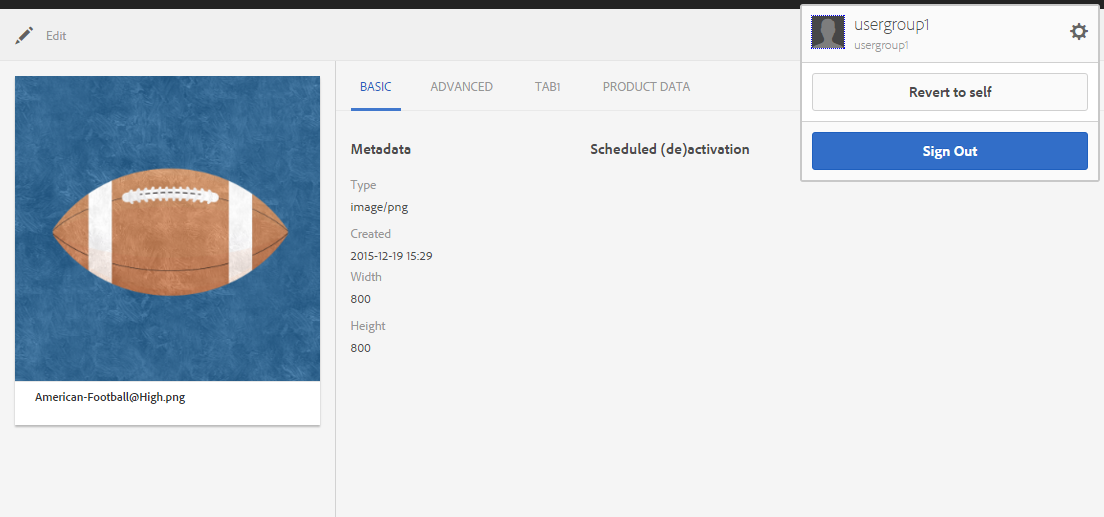
Task: Click the Metadata section heading
Action: pyautogui.click(x=380, y=149)
